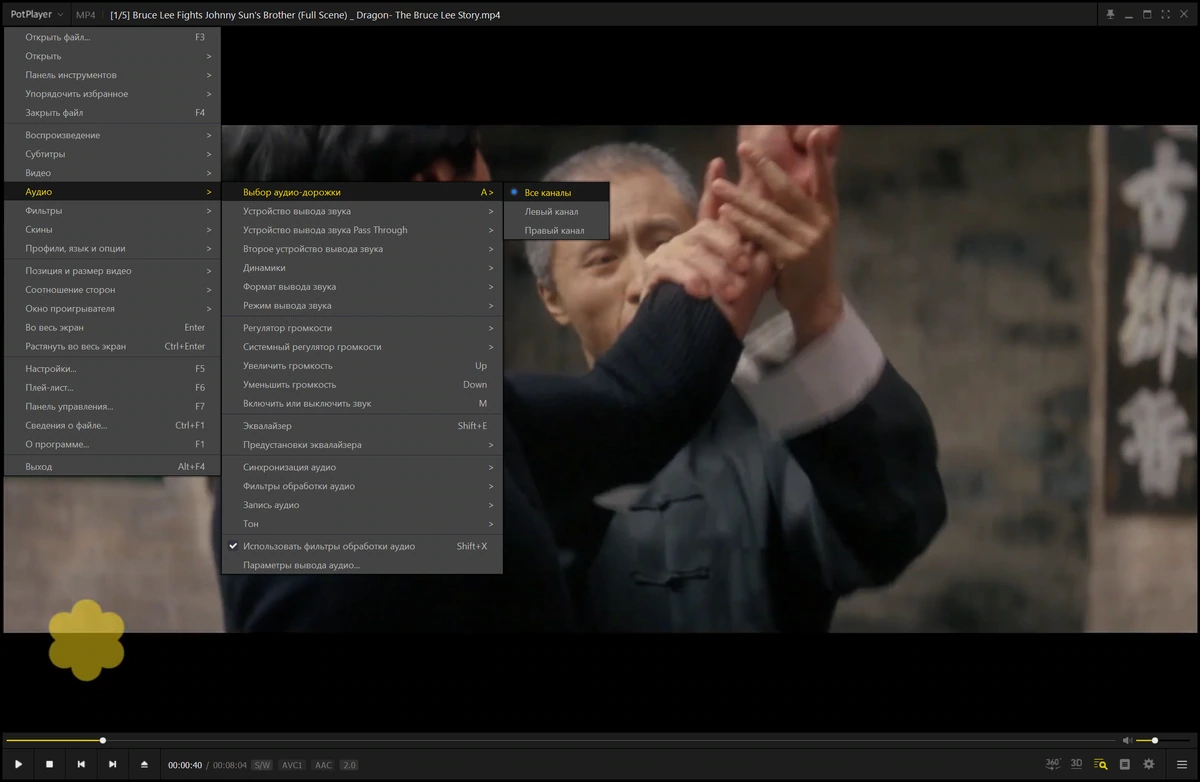Toggle the 360° video mode icon

1053,763
